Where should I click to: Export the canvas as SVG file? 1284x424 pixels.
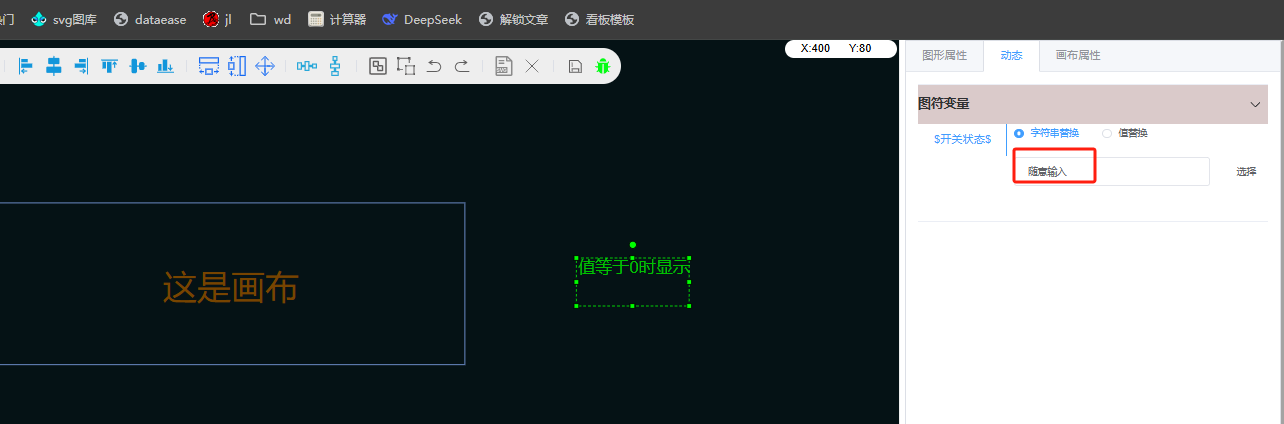click(x=504, y=66)
